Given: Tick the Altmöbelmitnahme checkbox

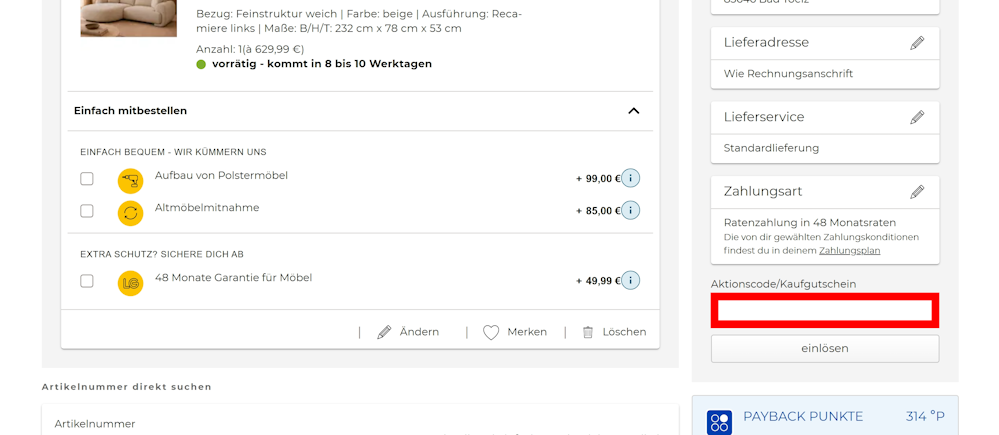Looking at the screenshot, I should click(x=87, y=211).
